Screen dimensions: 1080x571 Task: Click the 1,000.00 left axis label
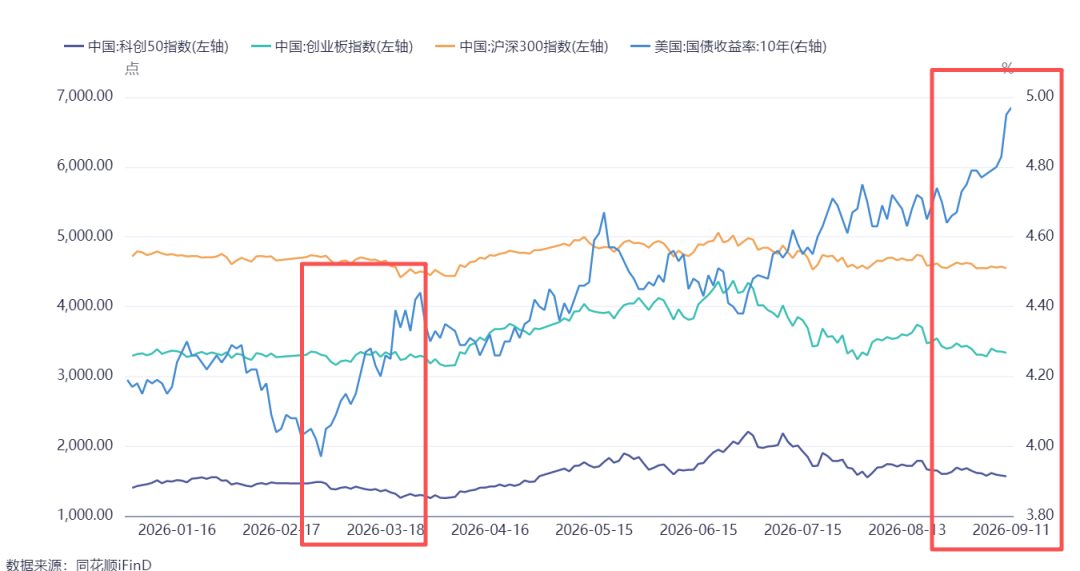[85, 515]
